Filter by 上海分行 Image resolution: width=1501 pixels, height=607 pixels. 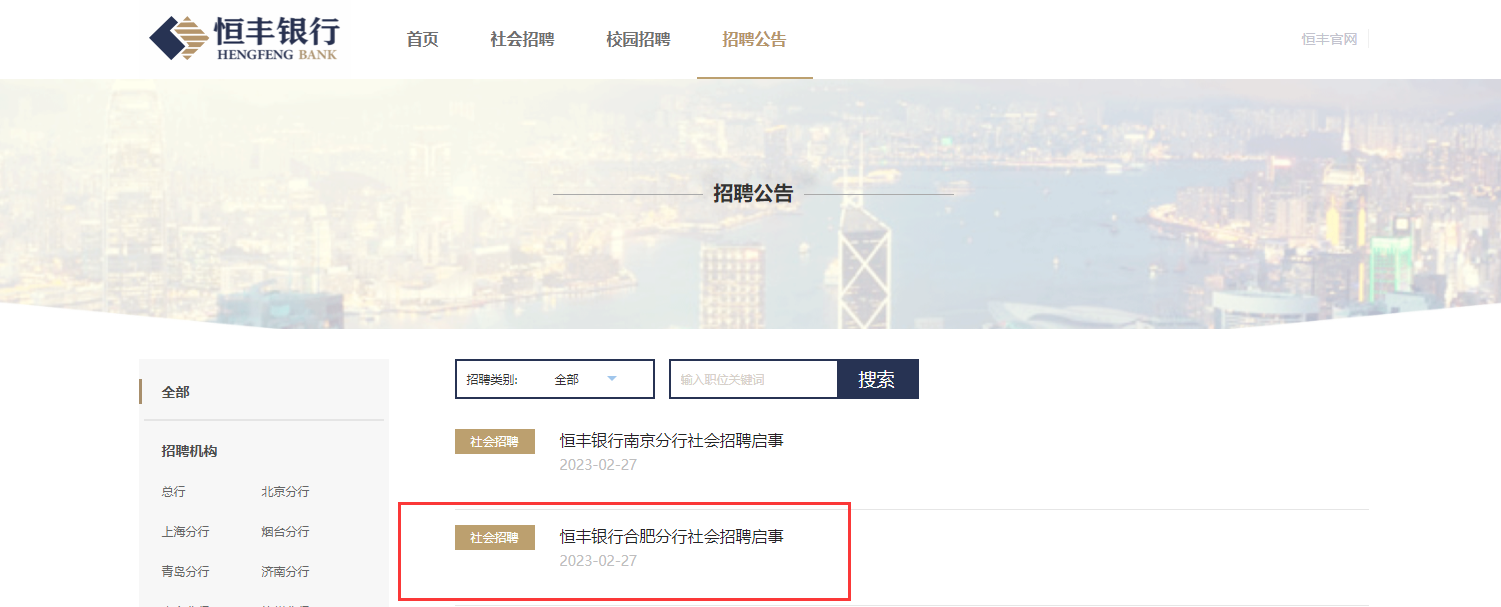[185, 532]
